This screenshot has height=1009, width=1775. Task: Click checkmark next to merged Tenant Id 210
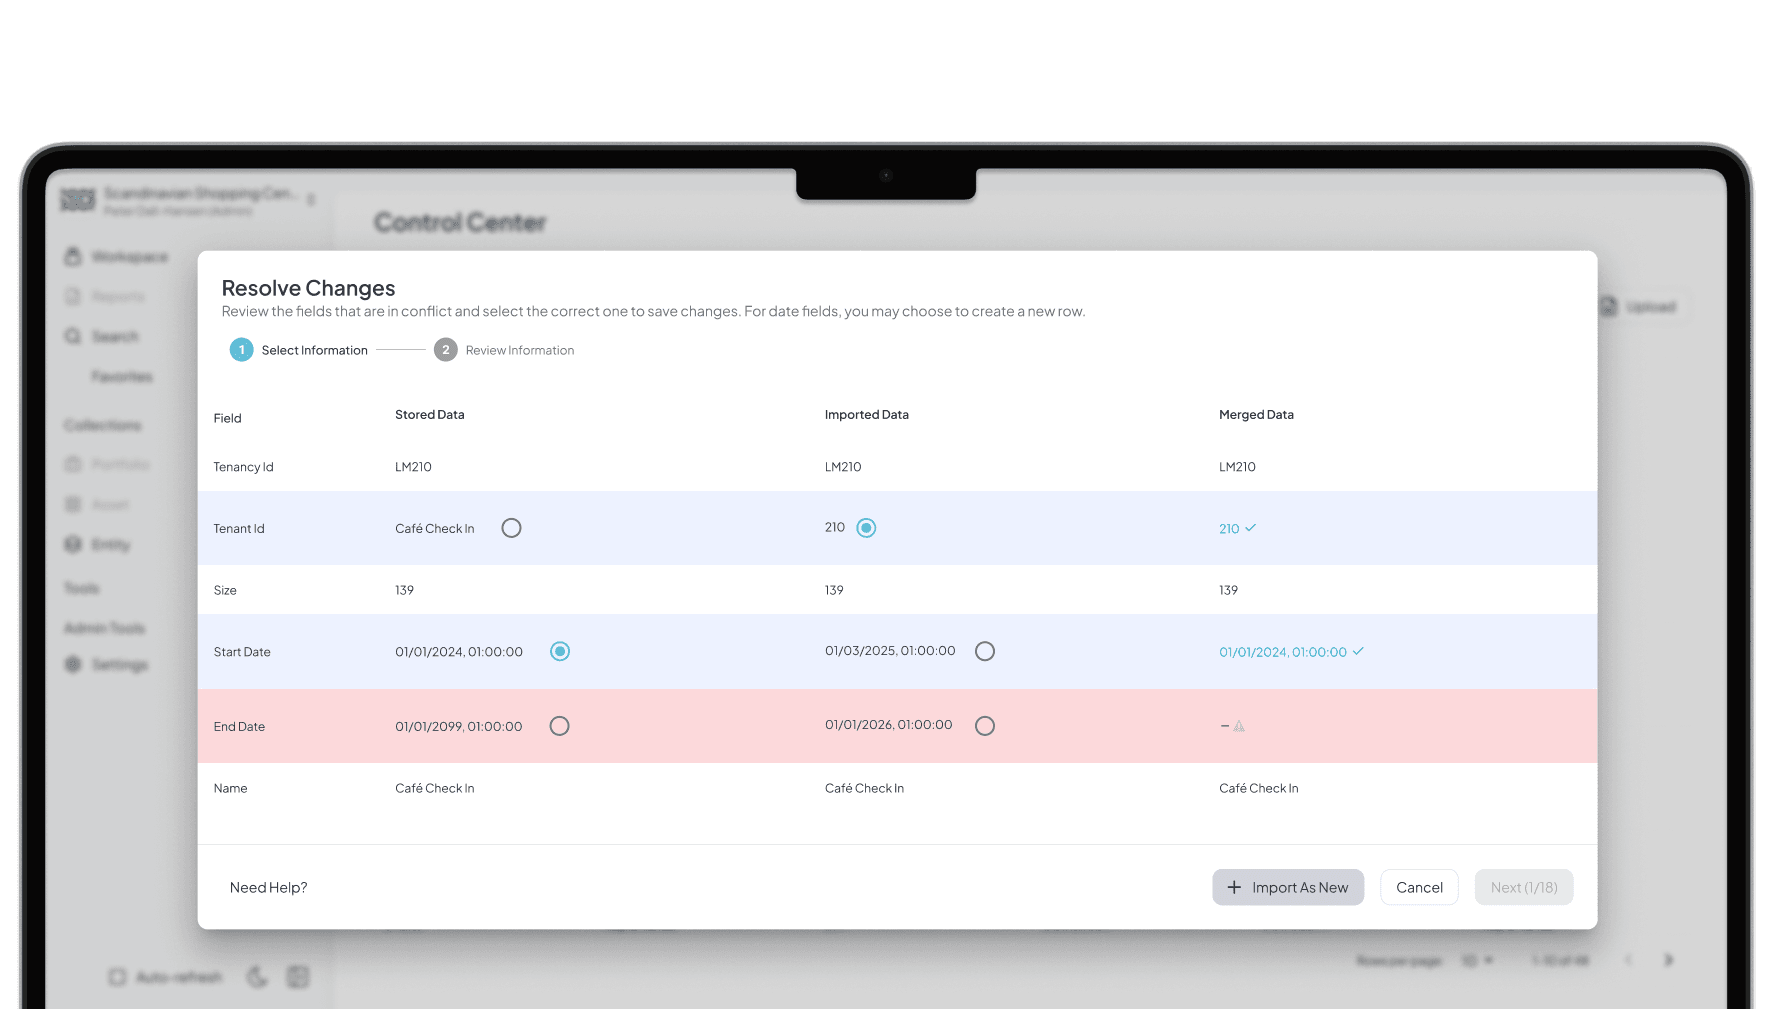tap(1250, 528)
